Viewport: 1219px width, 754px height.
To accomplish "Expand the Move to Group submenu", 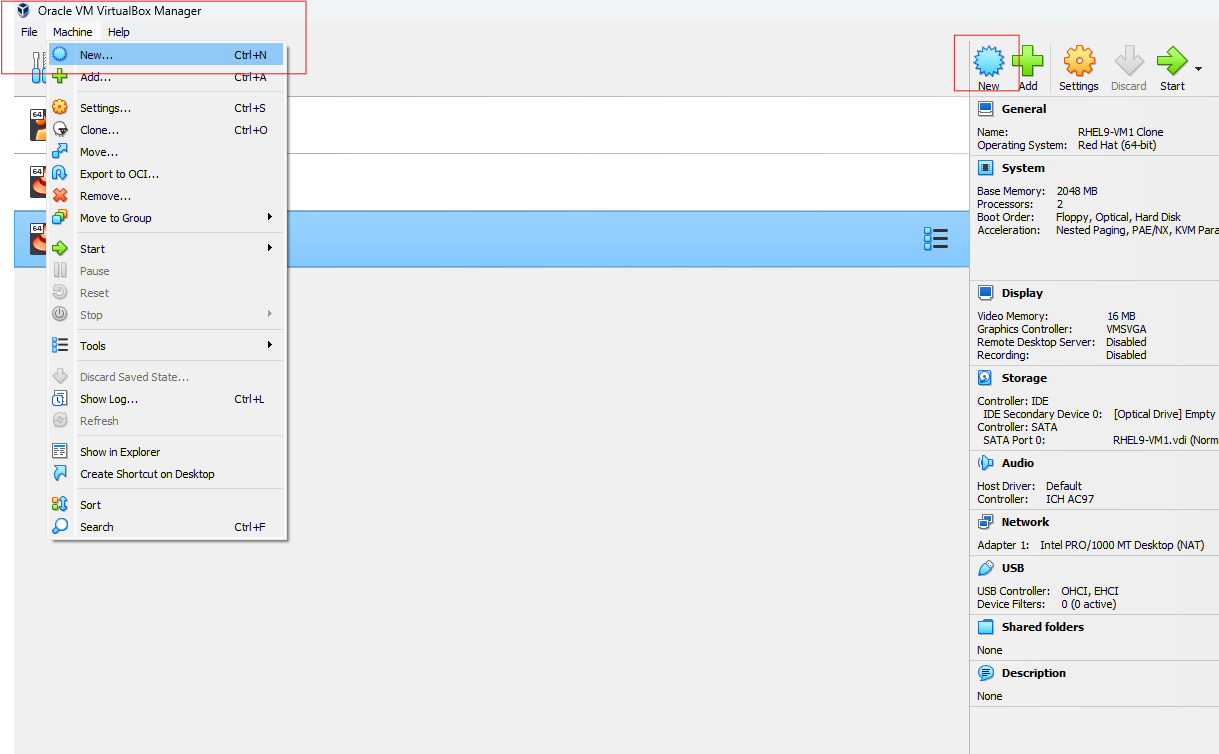I will 167,218.
